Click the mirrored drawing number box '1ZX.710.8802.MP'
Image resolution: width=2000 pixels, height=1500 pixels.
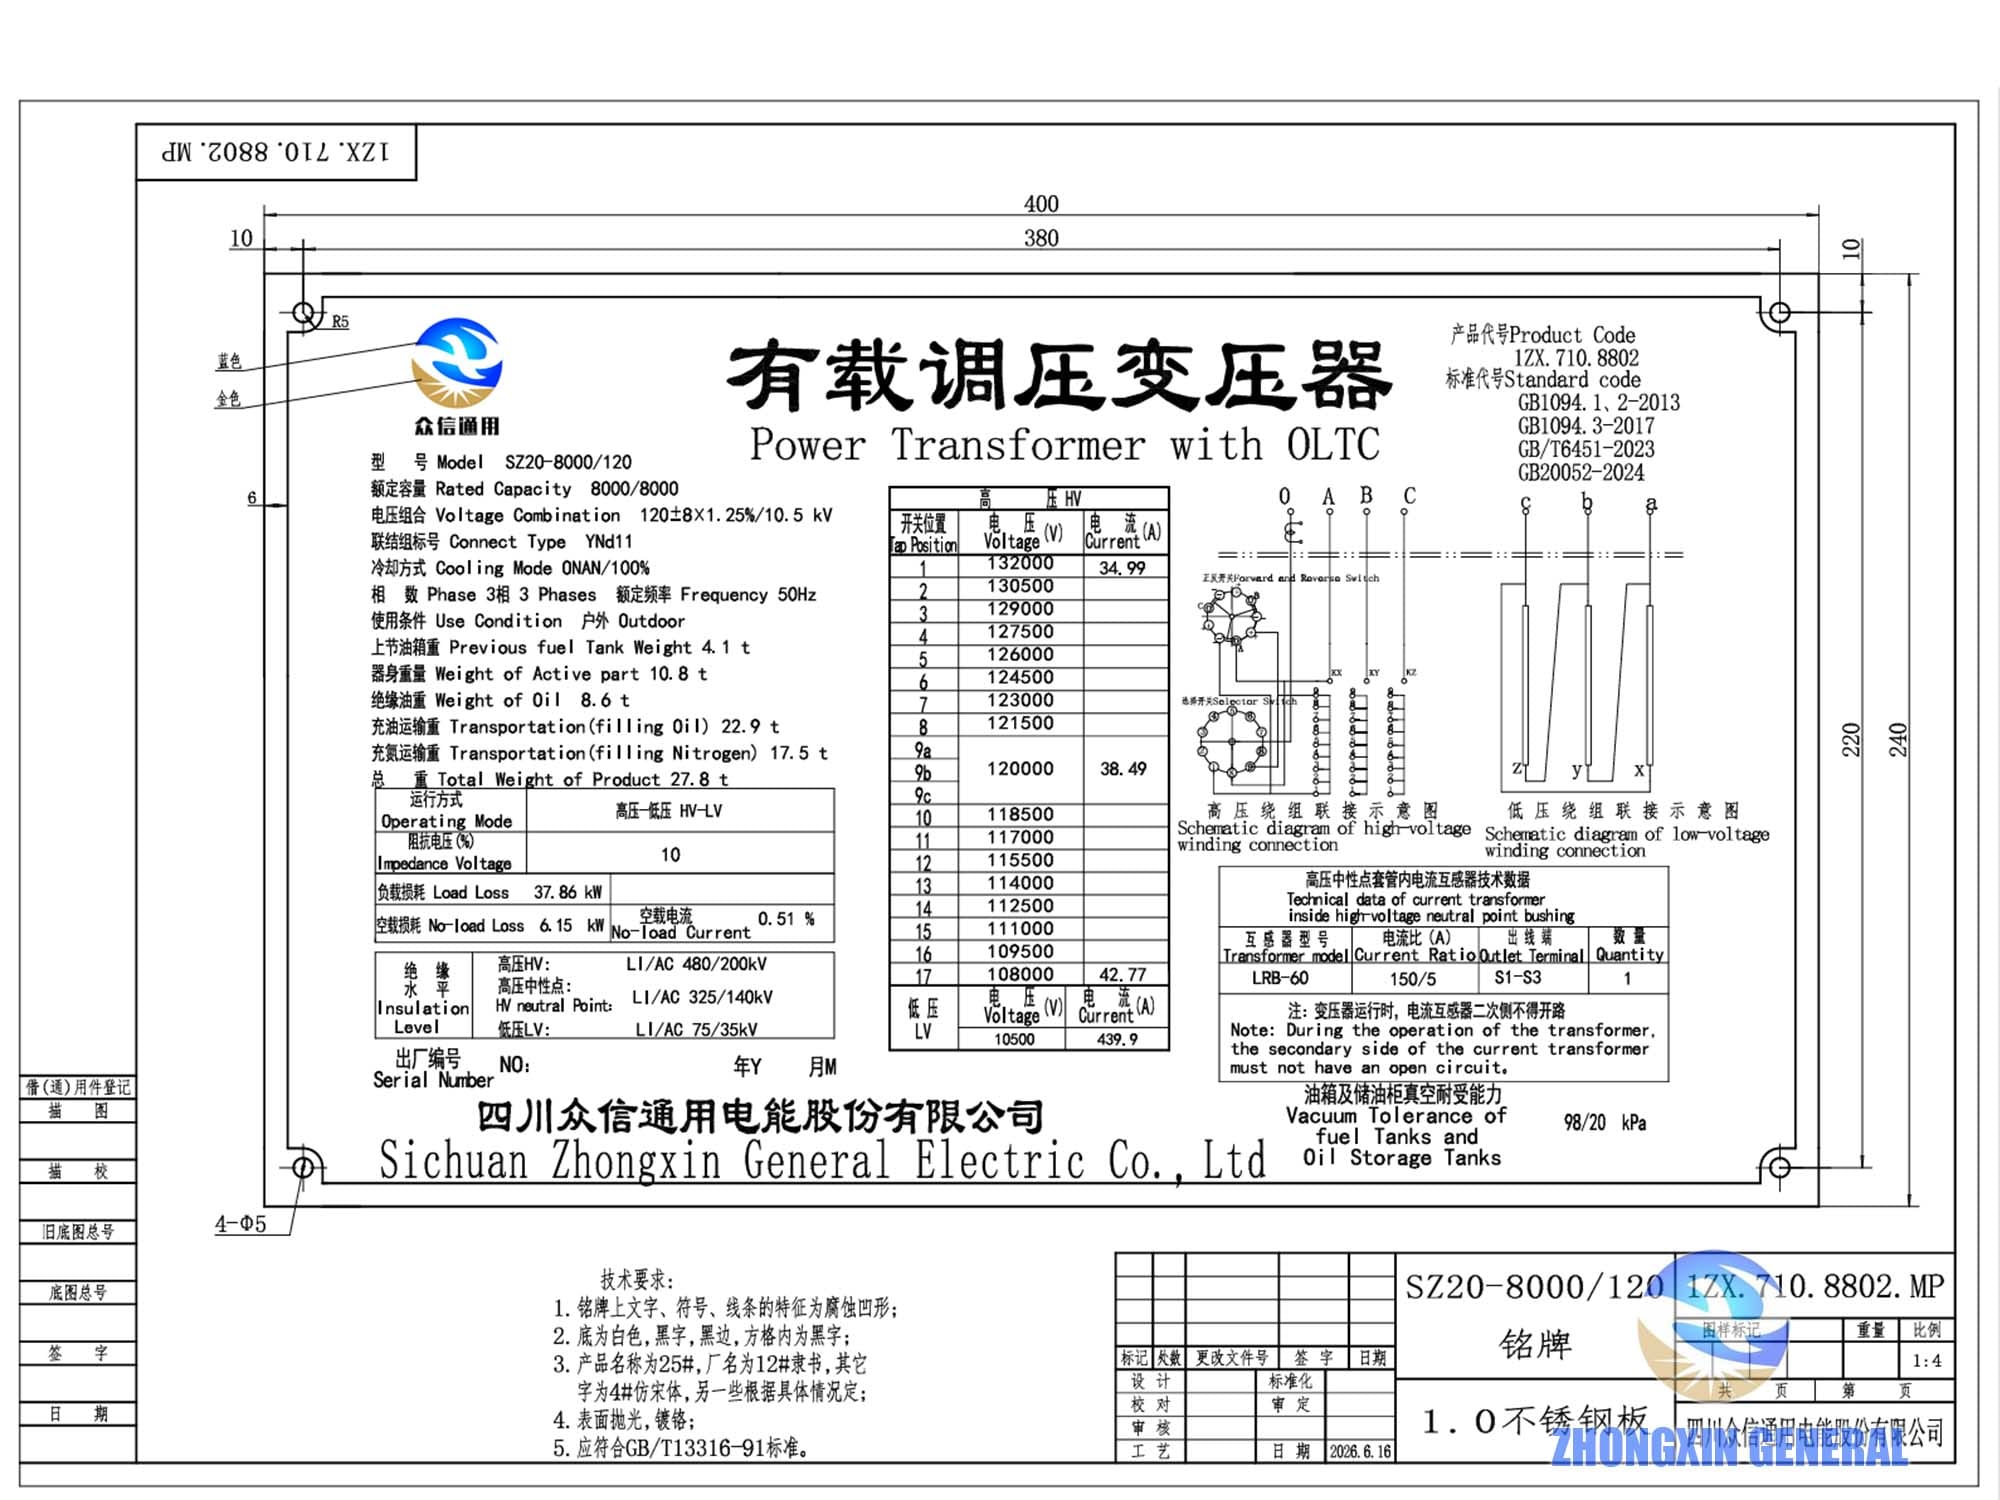coord(276,153)
